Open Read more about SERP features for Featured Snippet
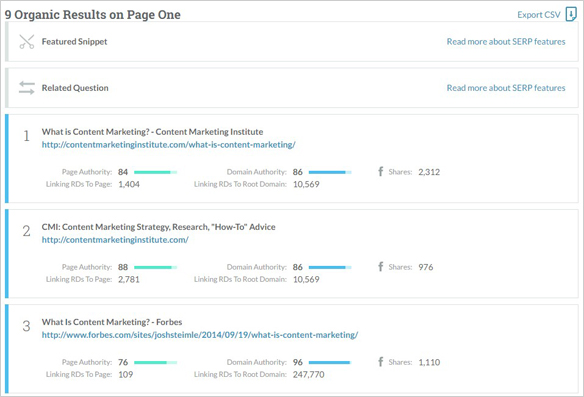This screenshot has width=584, height=397. (506, 41)
